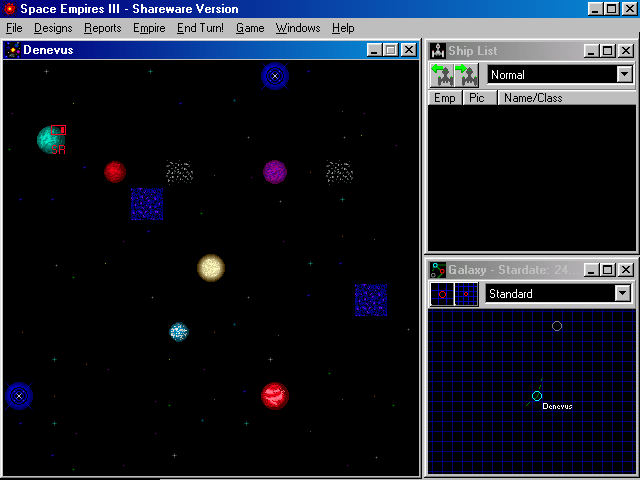Image resolution: width=640 pixels, height=480 pixels.
Task: Select the Denevus system on galaxy map
Action: (x=537, y=396)
